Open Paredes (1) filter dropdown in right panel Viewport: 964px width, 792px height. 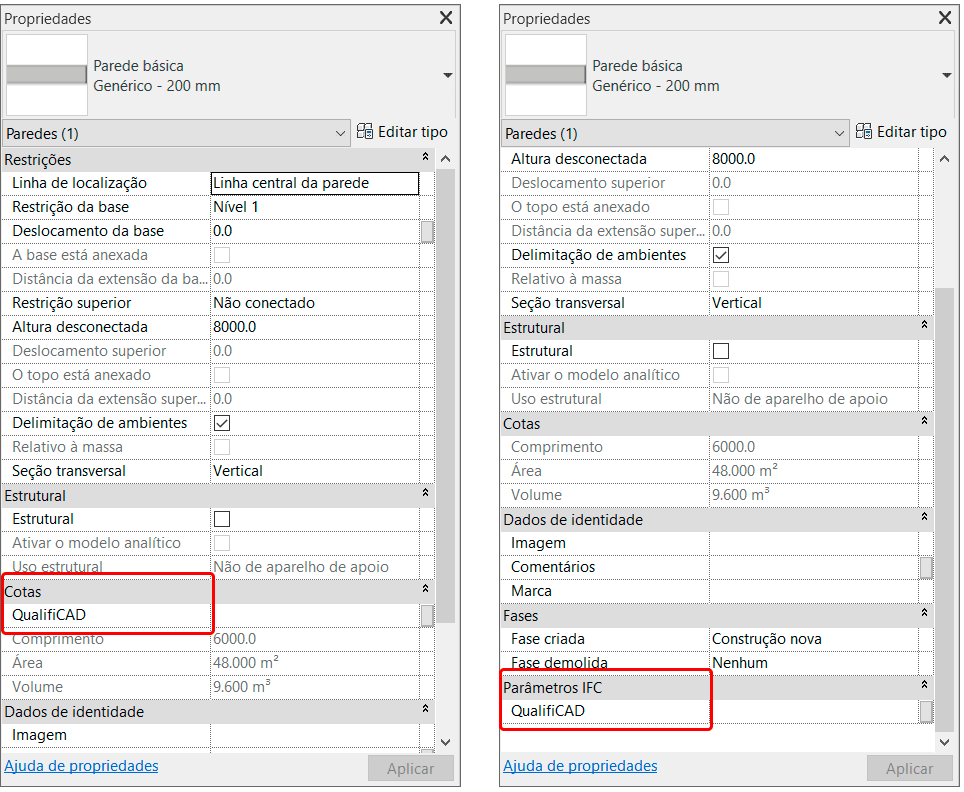pos(839,133)
